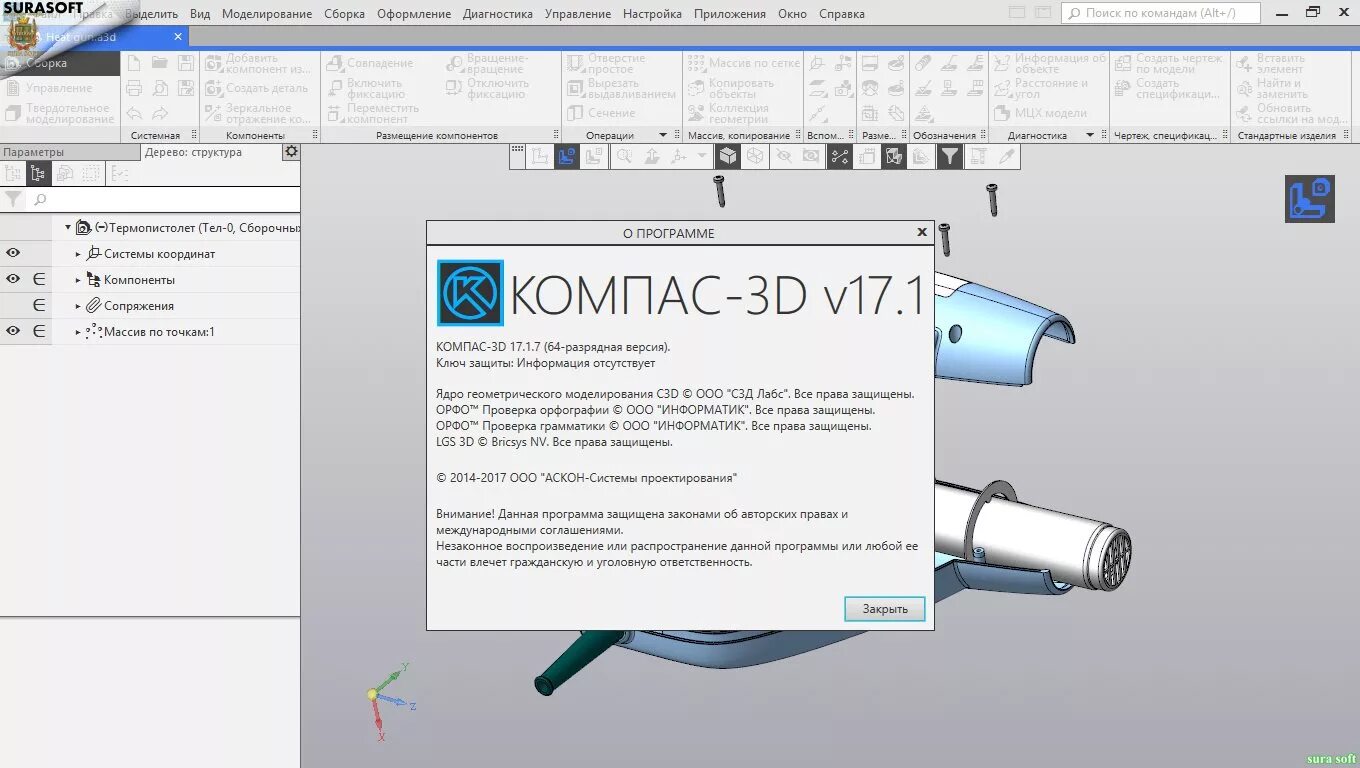Viewport: 1360px width, 768px height.
Task: Open the Оформление menu
Action: pos(414,14)
